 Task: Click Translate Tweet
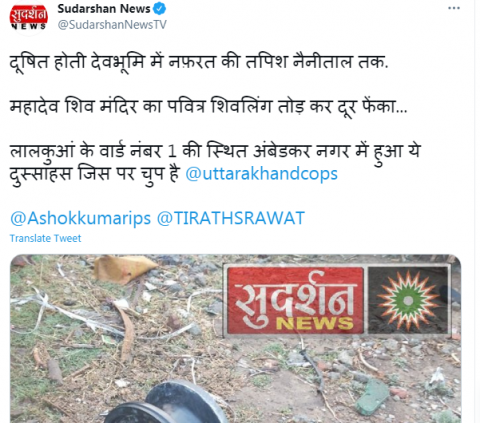pos(45,238)
